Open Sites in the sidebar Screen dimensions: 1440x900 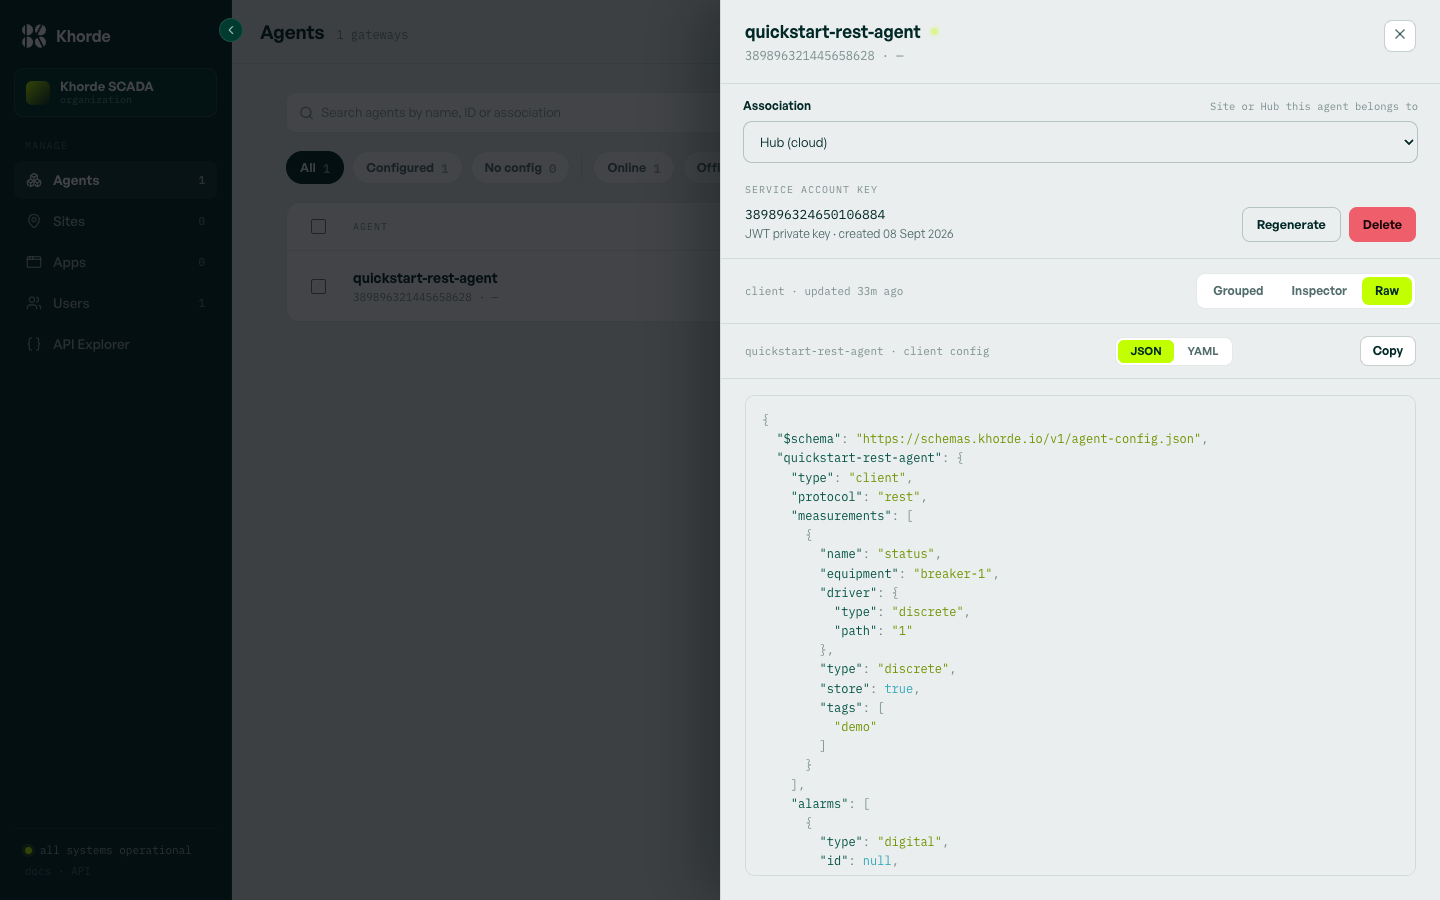coord(116,221)
